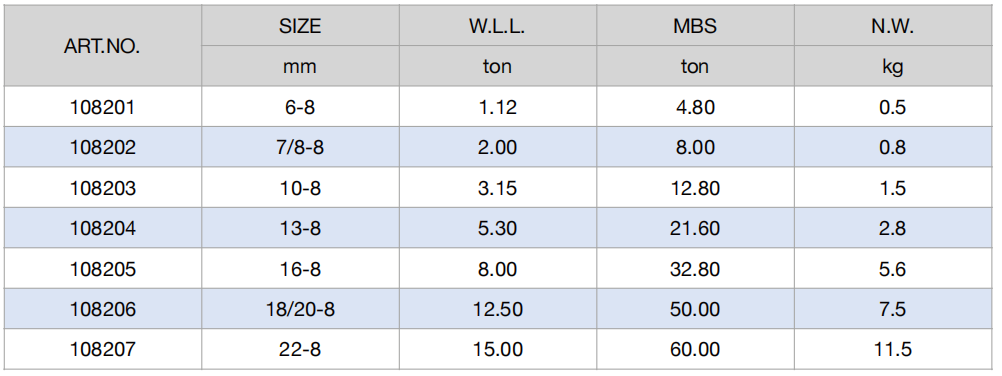The image size is (1002, 376).
Task: Click the N.W. column header
Action: [893, 26]
